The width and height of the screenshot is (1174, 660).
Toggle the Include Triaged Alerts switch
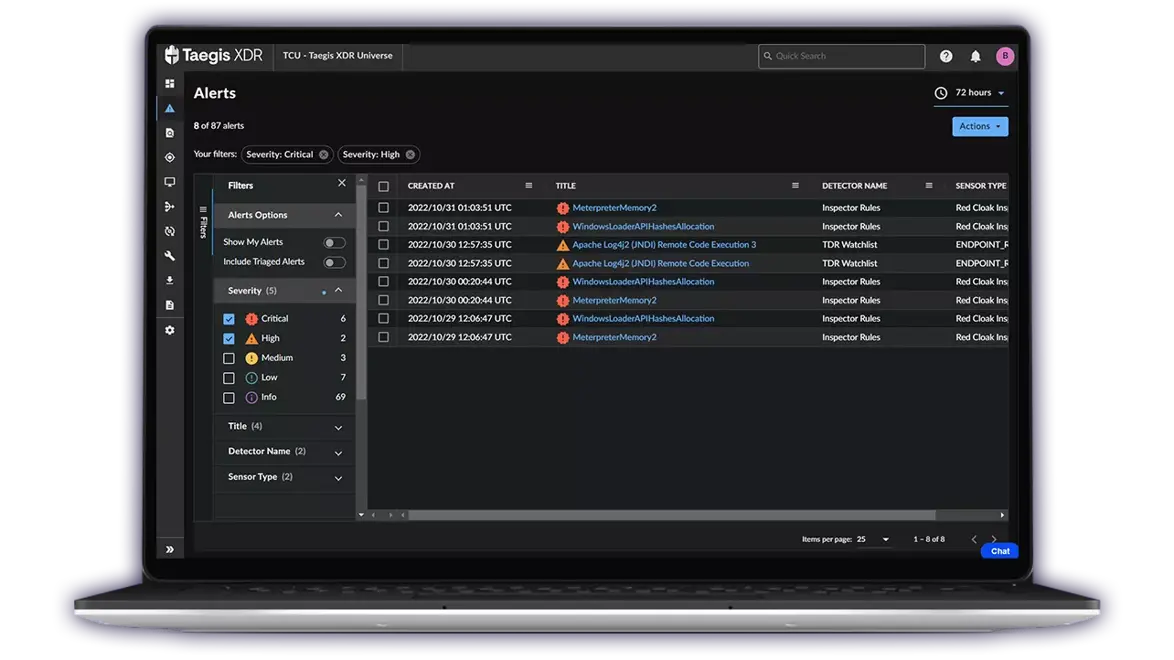pyautogui.click(x=334, y=262)
